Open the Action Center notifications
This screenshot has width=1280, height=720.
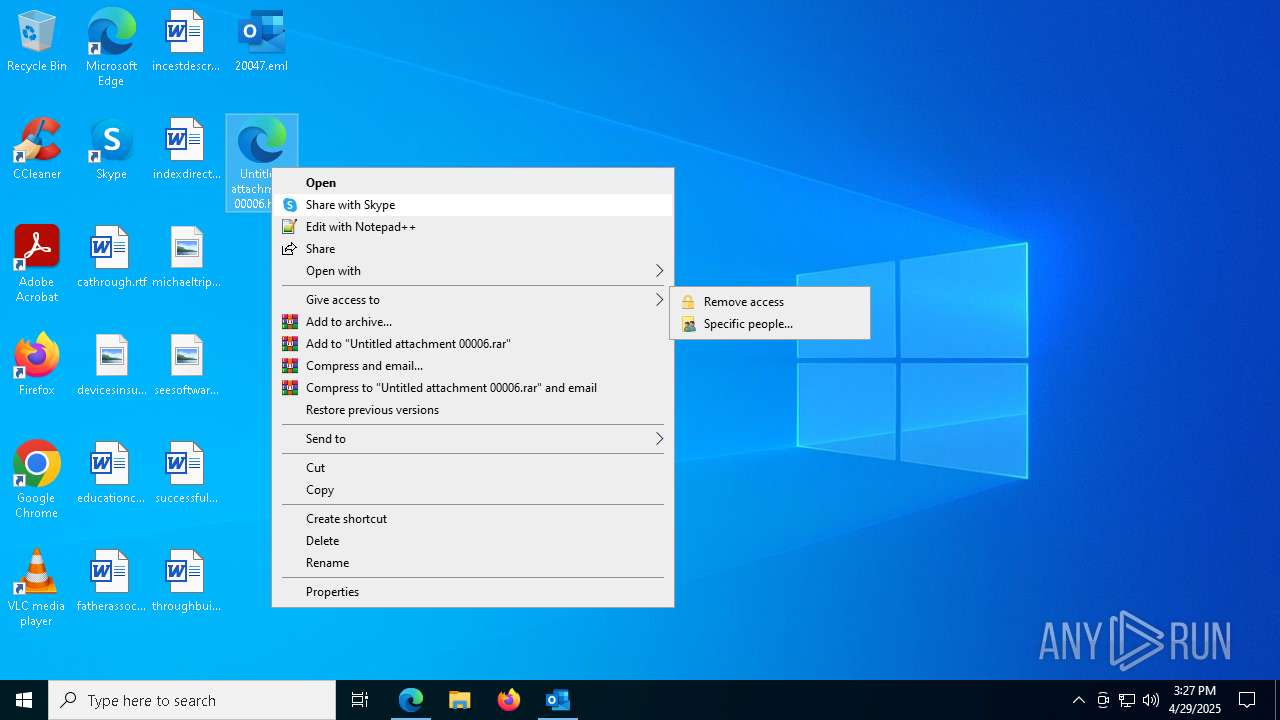pos(1247,700)
